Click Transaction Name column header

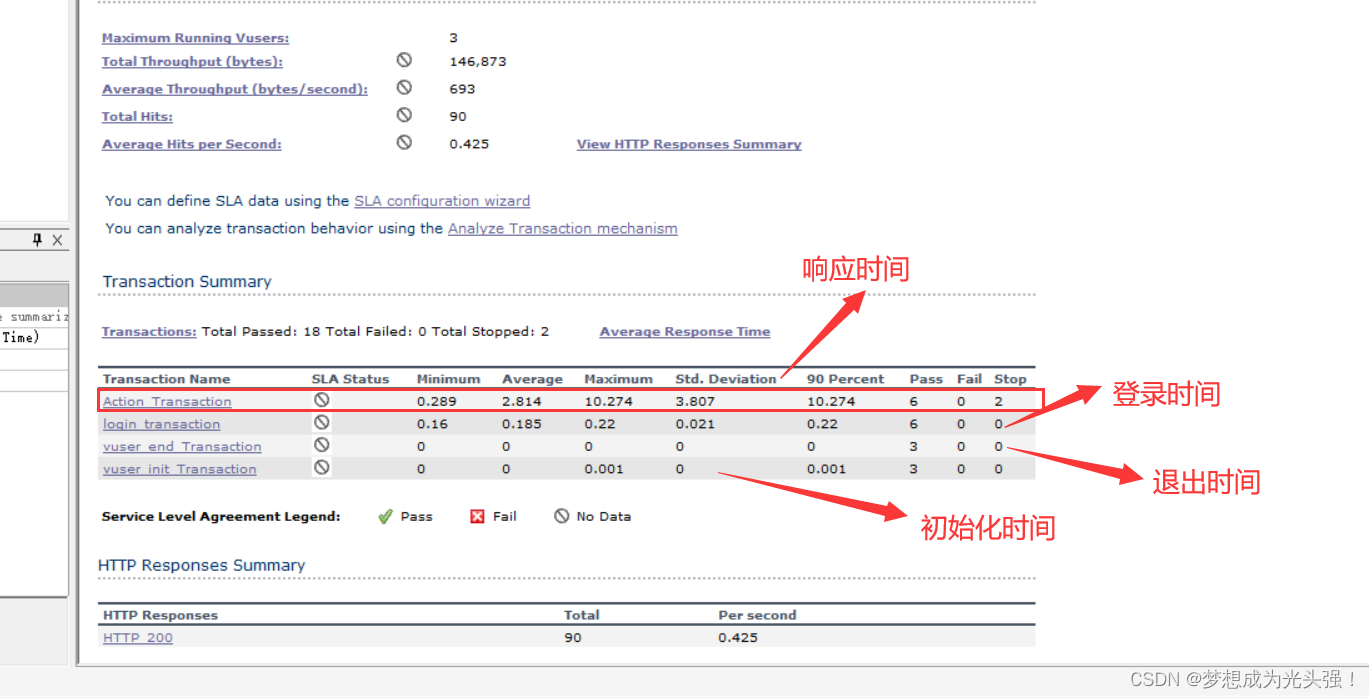pyautogui.click(x=166, y=379)
